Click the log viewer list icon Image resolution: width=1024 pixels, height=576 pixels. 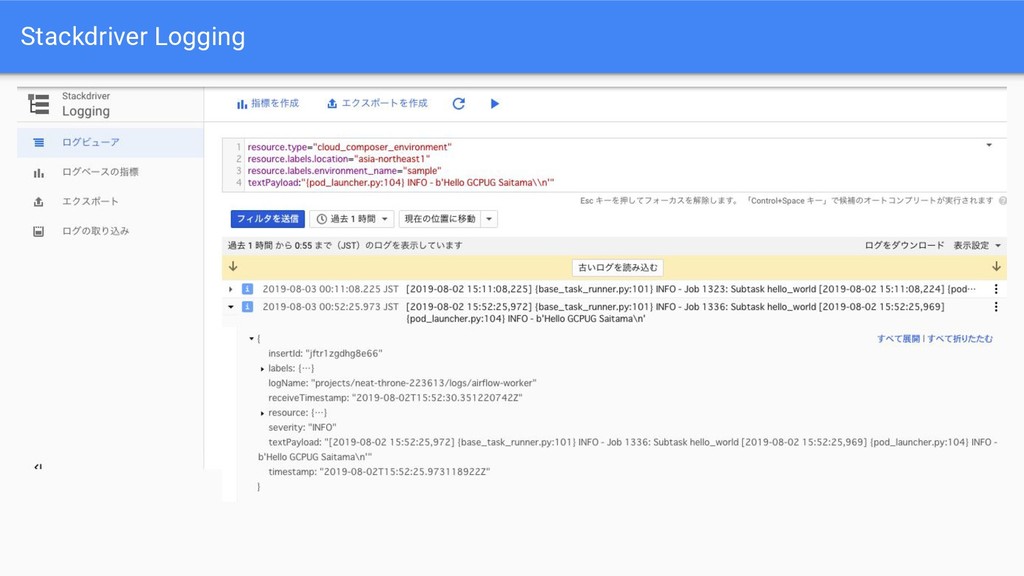39,142
